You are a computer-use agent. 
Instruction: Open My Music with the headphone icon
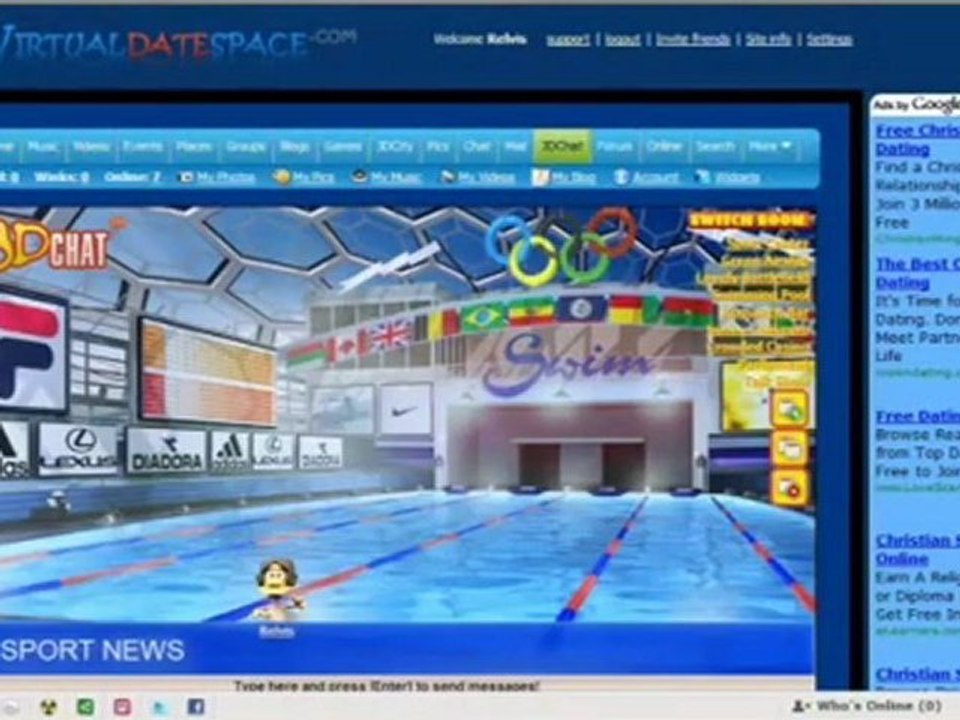click(x=387, y=178)
